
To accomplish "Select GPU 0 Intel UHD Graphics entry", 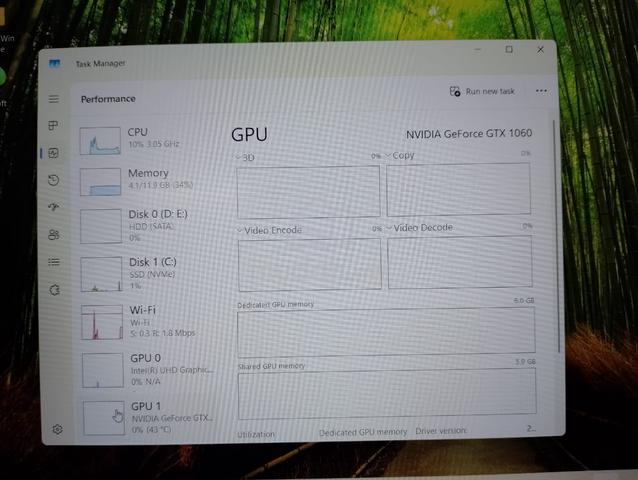I will (x=150, y=370).
